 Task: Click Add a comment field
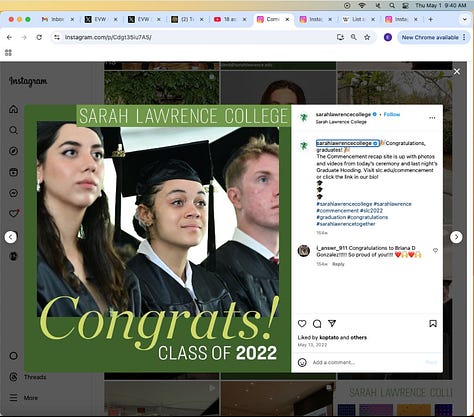(367, 362)
